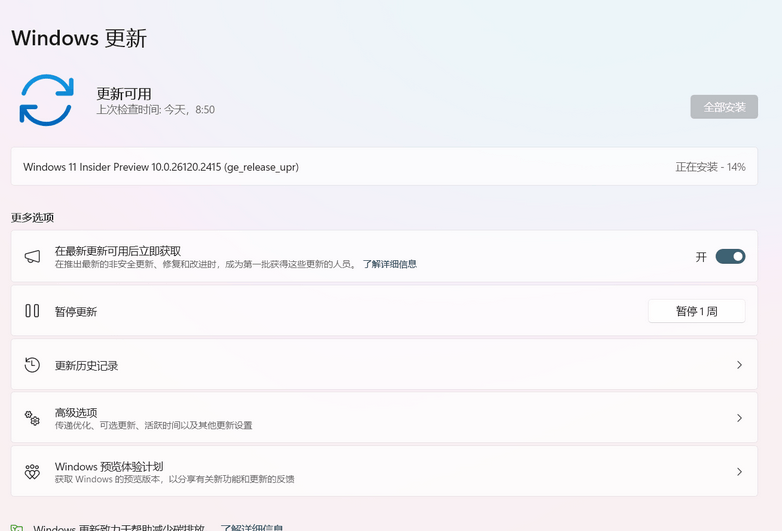The height and width of the screenshot is (531, 782).
Task: Open the Windows 预览体验计划 label
Action: (x=109, y=466)
